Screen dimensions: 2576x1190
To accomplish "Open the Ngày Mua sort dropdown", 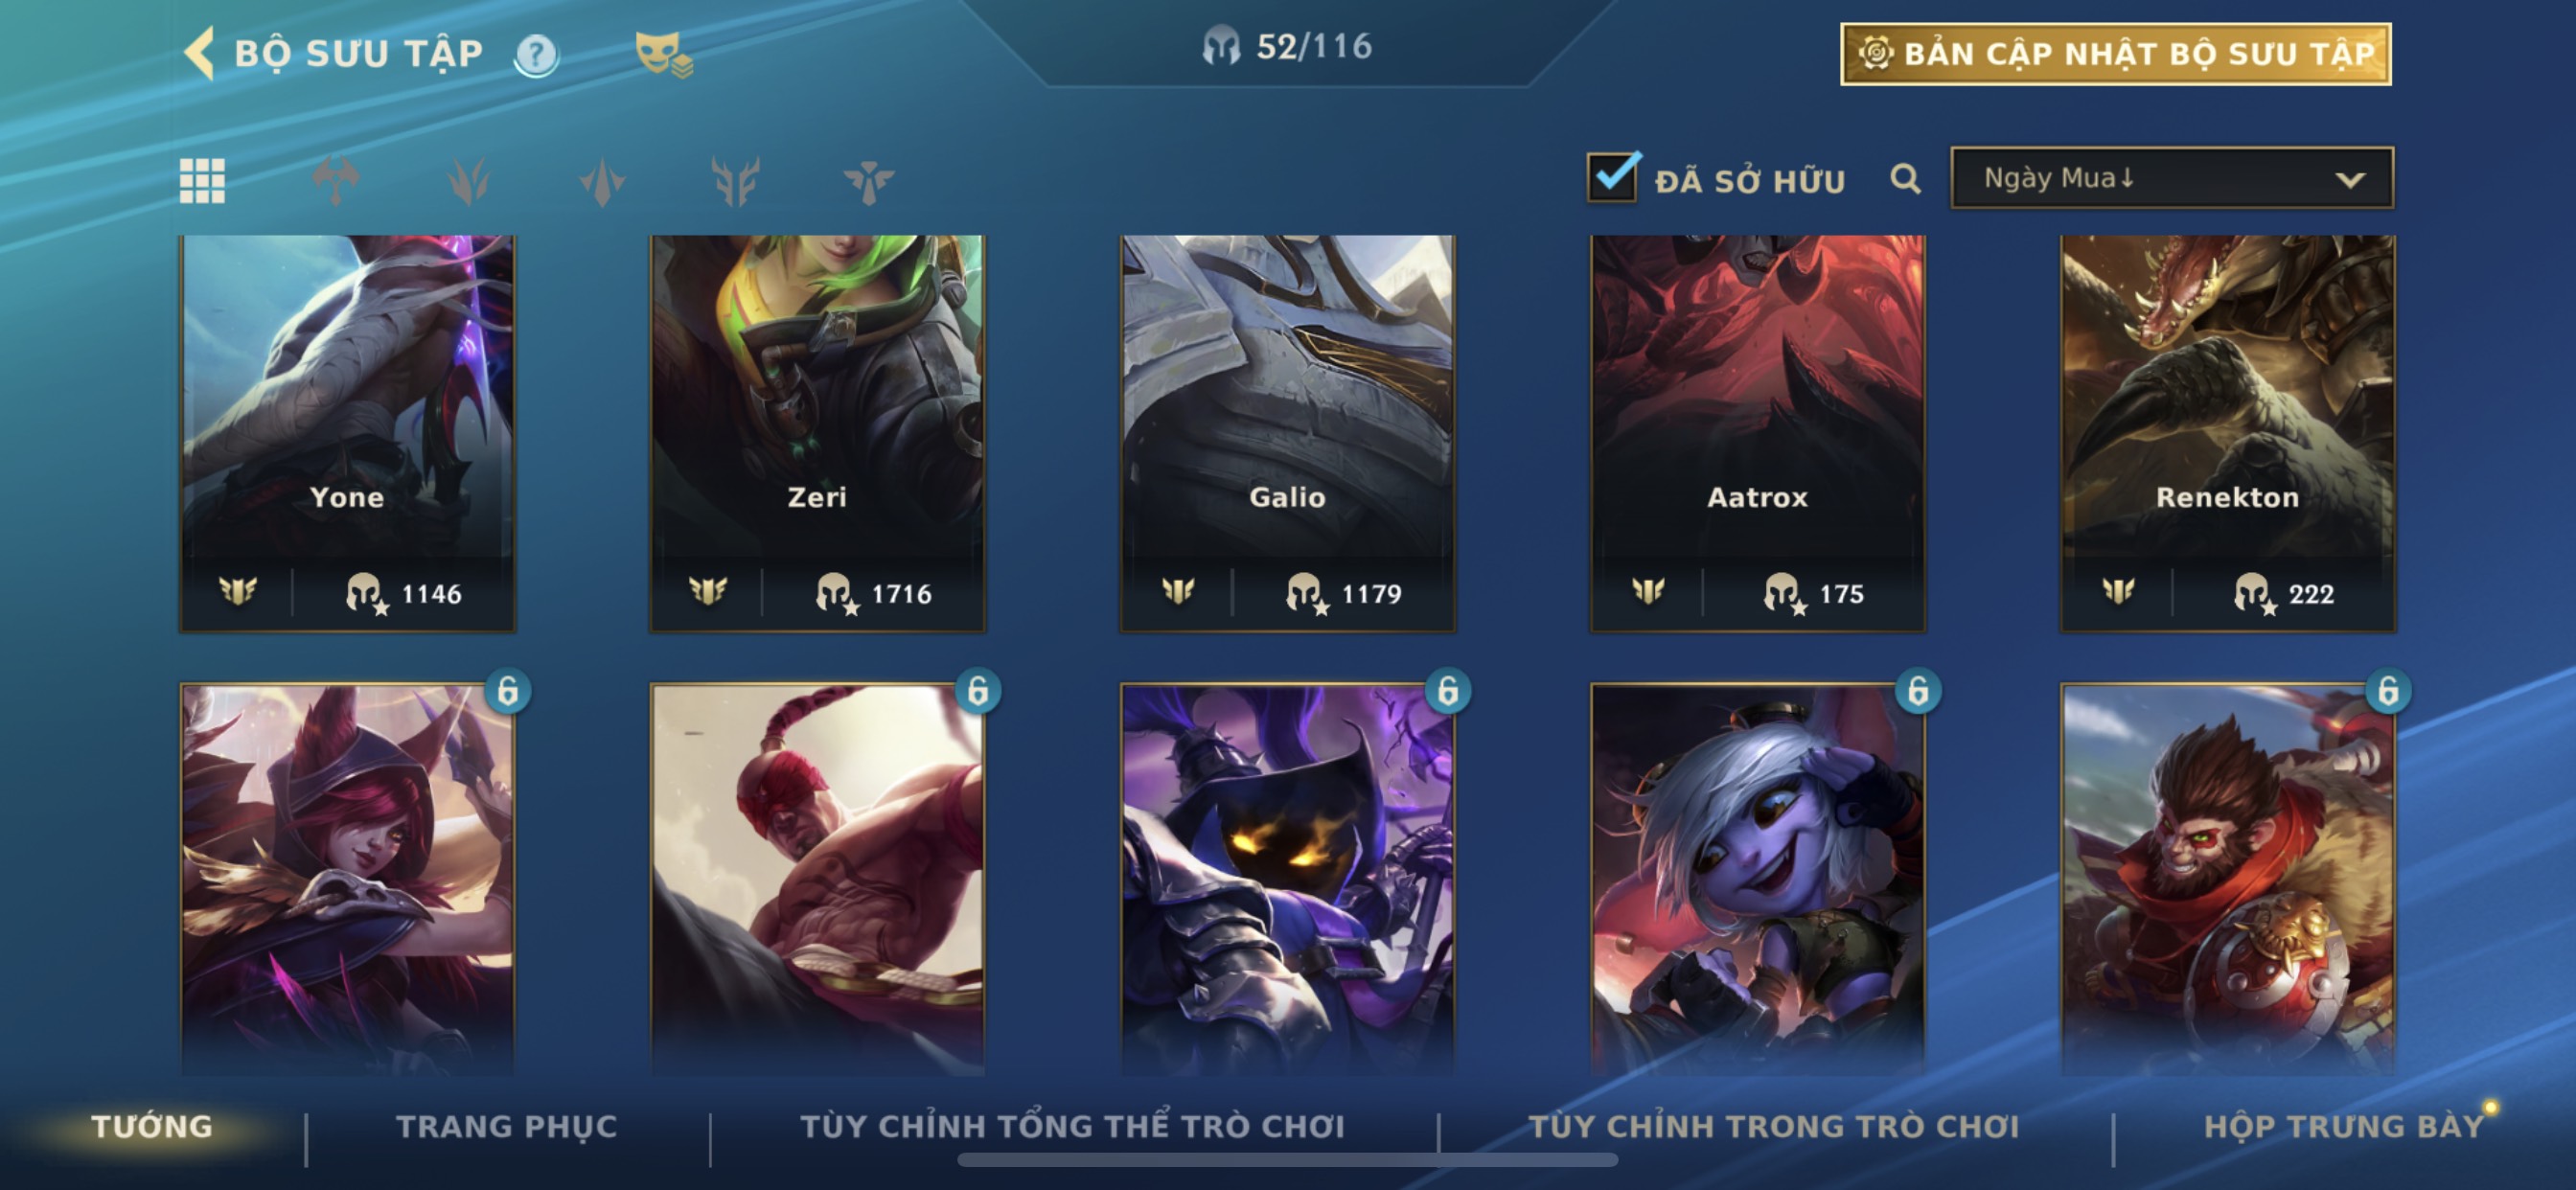I will tap(2172, 178).
